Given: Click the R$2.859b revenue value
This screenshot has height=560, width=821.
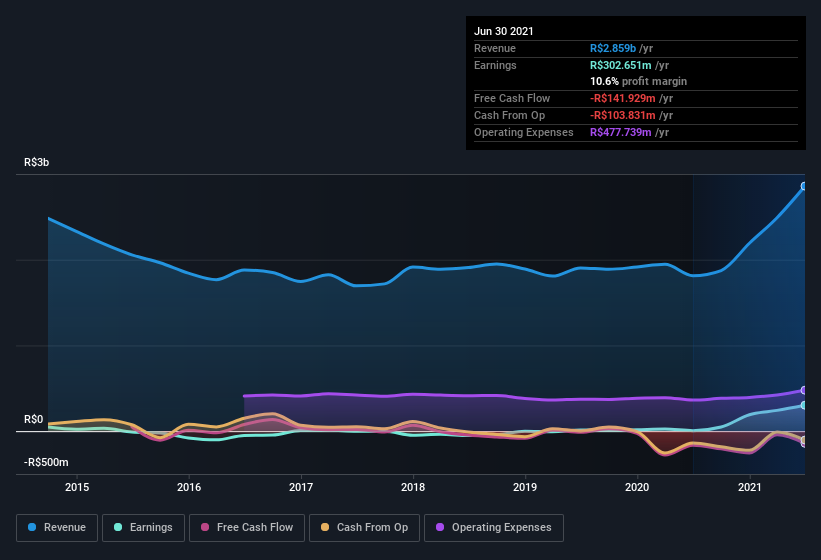Looking at the screenshot, I should pyautogui.click(x=613, y=48).
